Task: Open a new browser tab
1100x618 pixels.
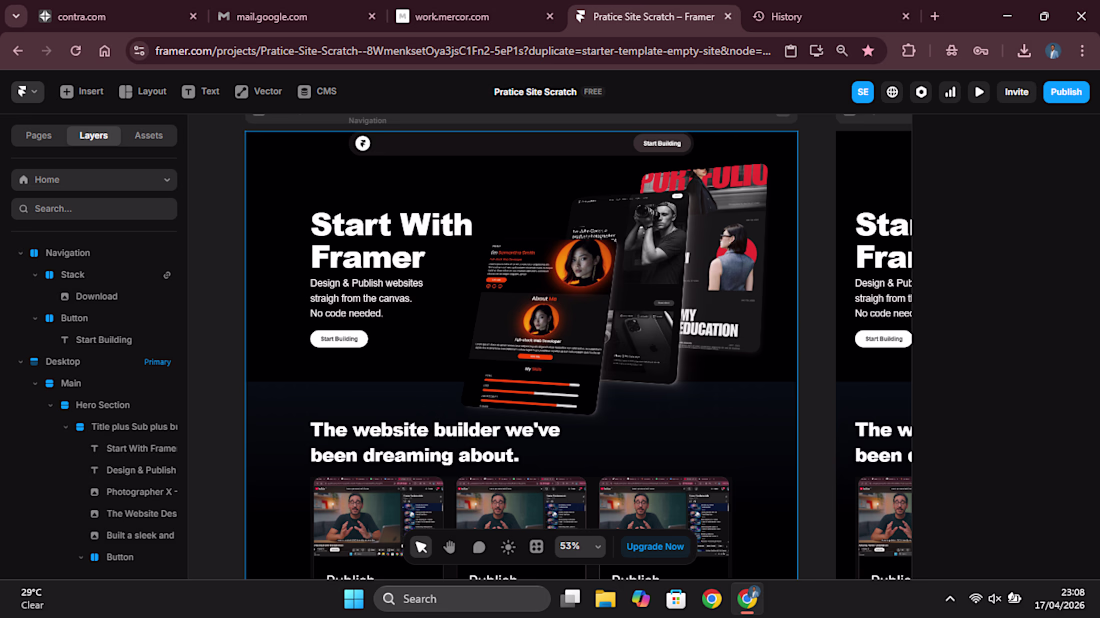Action: pos(934,16)
